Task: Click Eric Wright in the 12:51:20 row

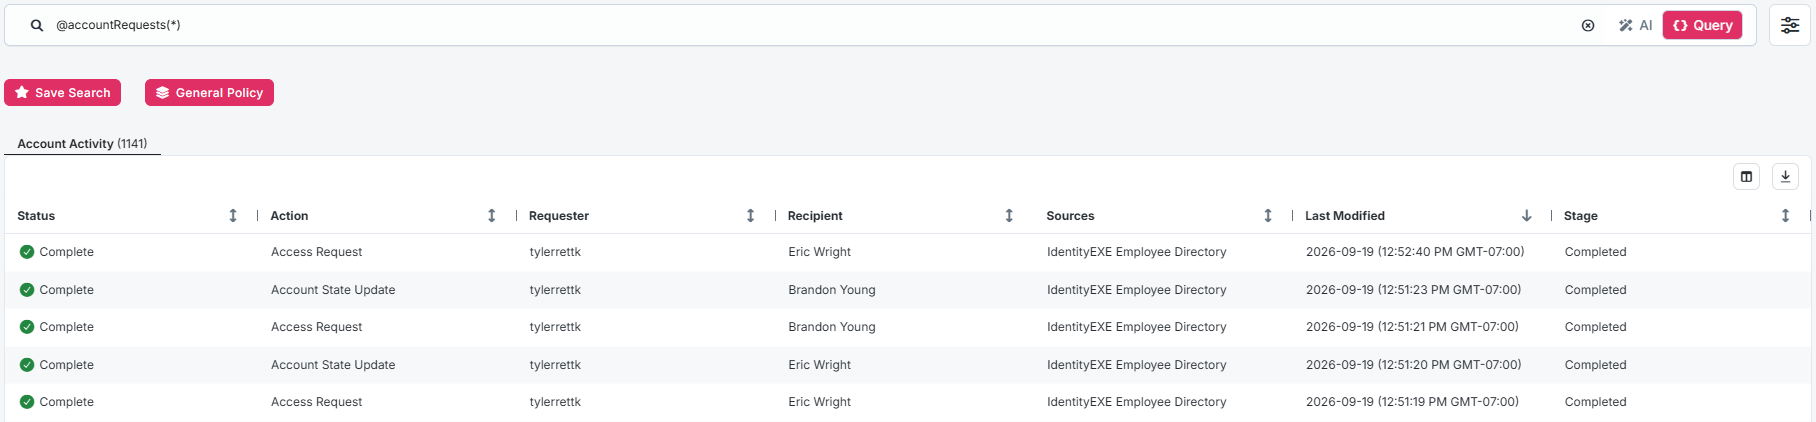Action: (819, 365)
